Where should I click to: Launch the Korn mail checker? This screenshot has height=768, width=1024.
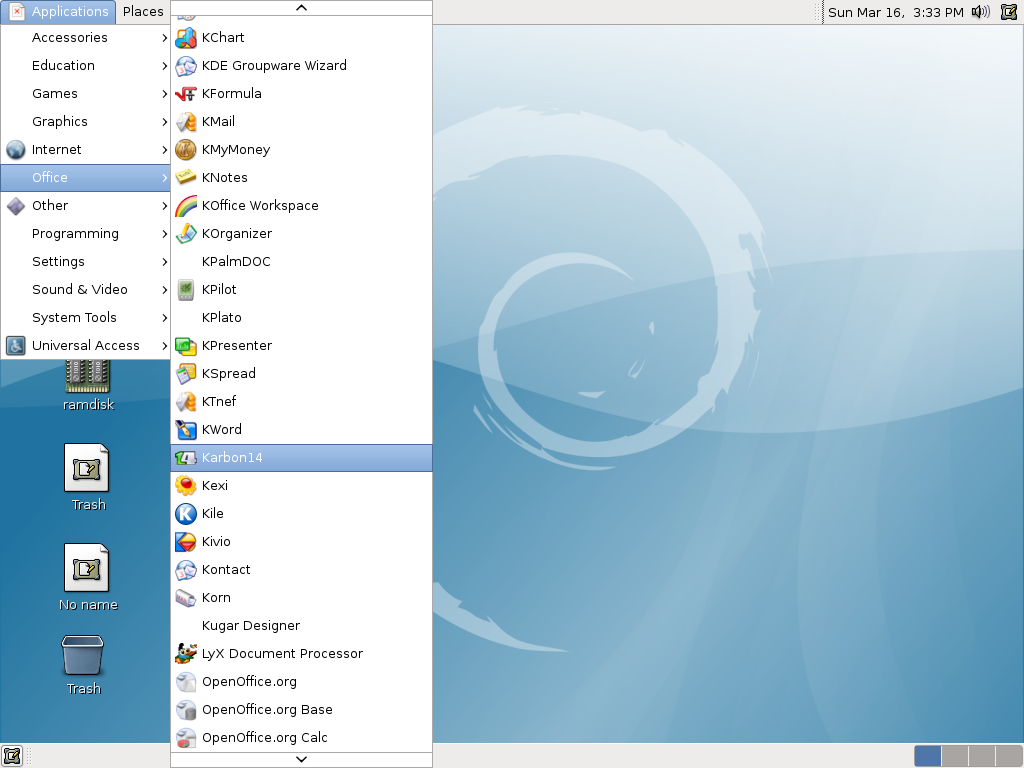301,598
